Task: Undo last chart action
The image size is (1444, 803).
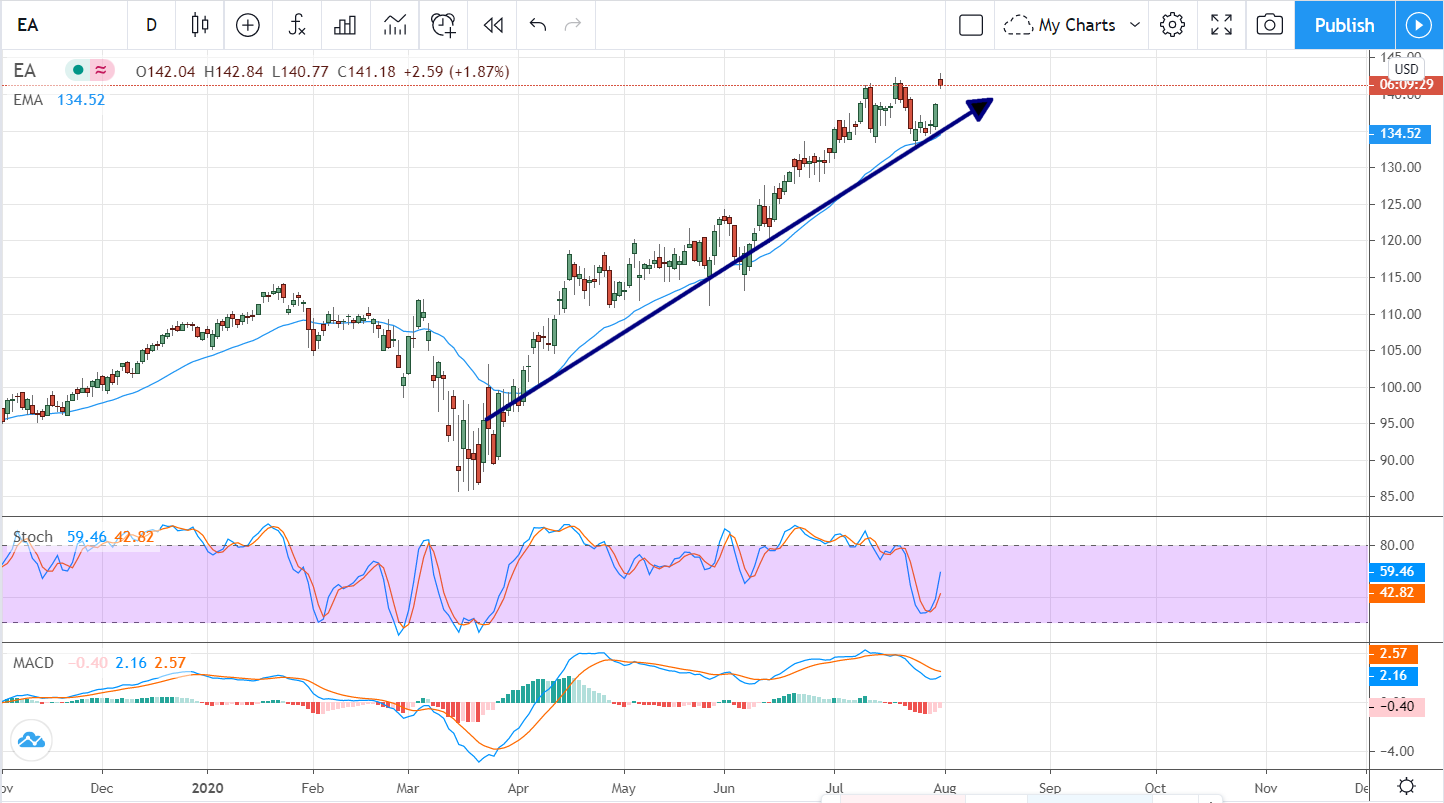Action: tap(537, 24)
